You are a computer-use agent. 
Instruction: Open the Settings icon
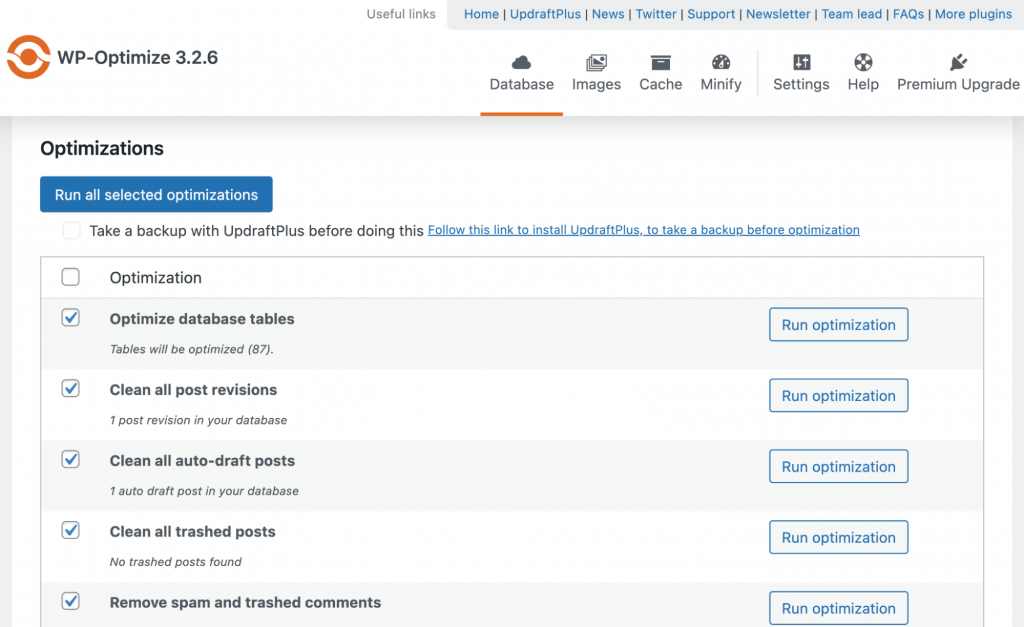pyautogui.click(x=800, y=63)
